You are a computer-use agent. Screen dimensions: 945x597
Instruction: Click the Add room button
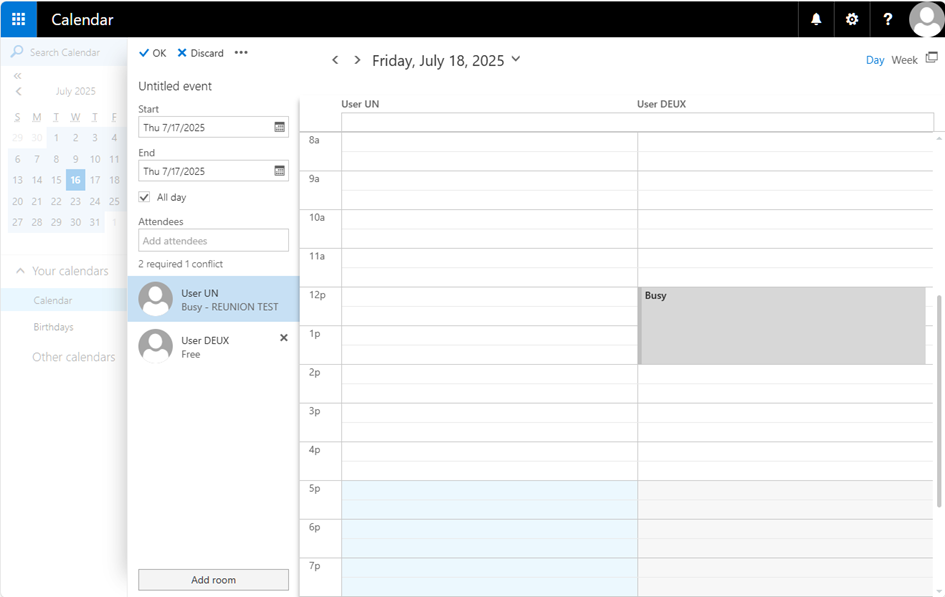pos(213,580)
